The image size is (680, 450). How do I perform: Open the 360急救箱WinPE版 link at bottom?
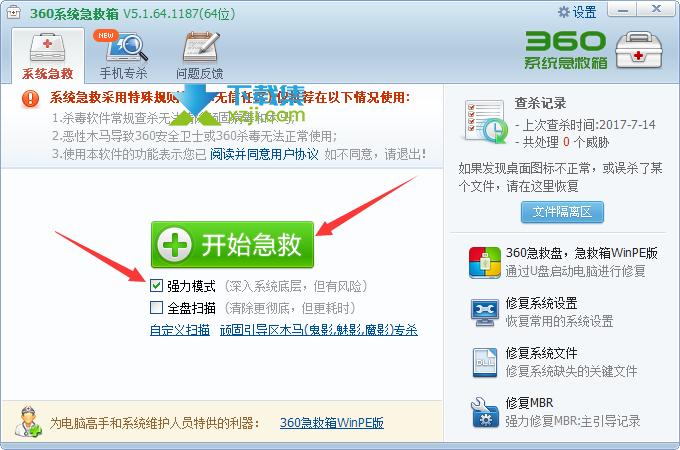(x=332, y=423)
